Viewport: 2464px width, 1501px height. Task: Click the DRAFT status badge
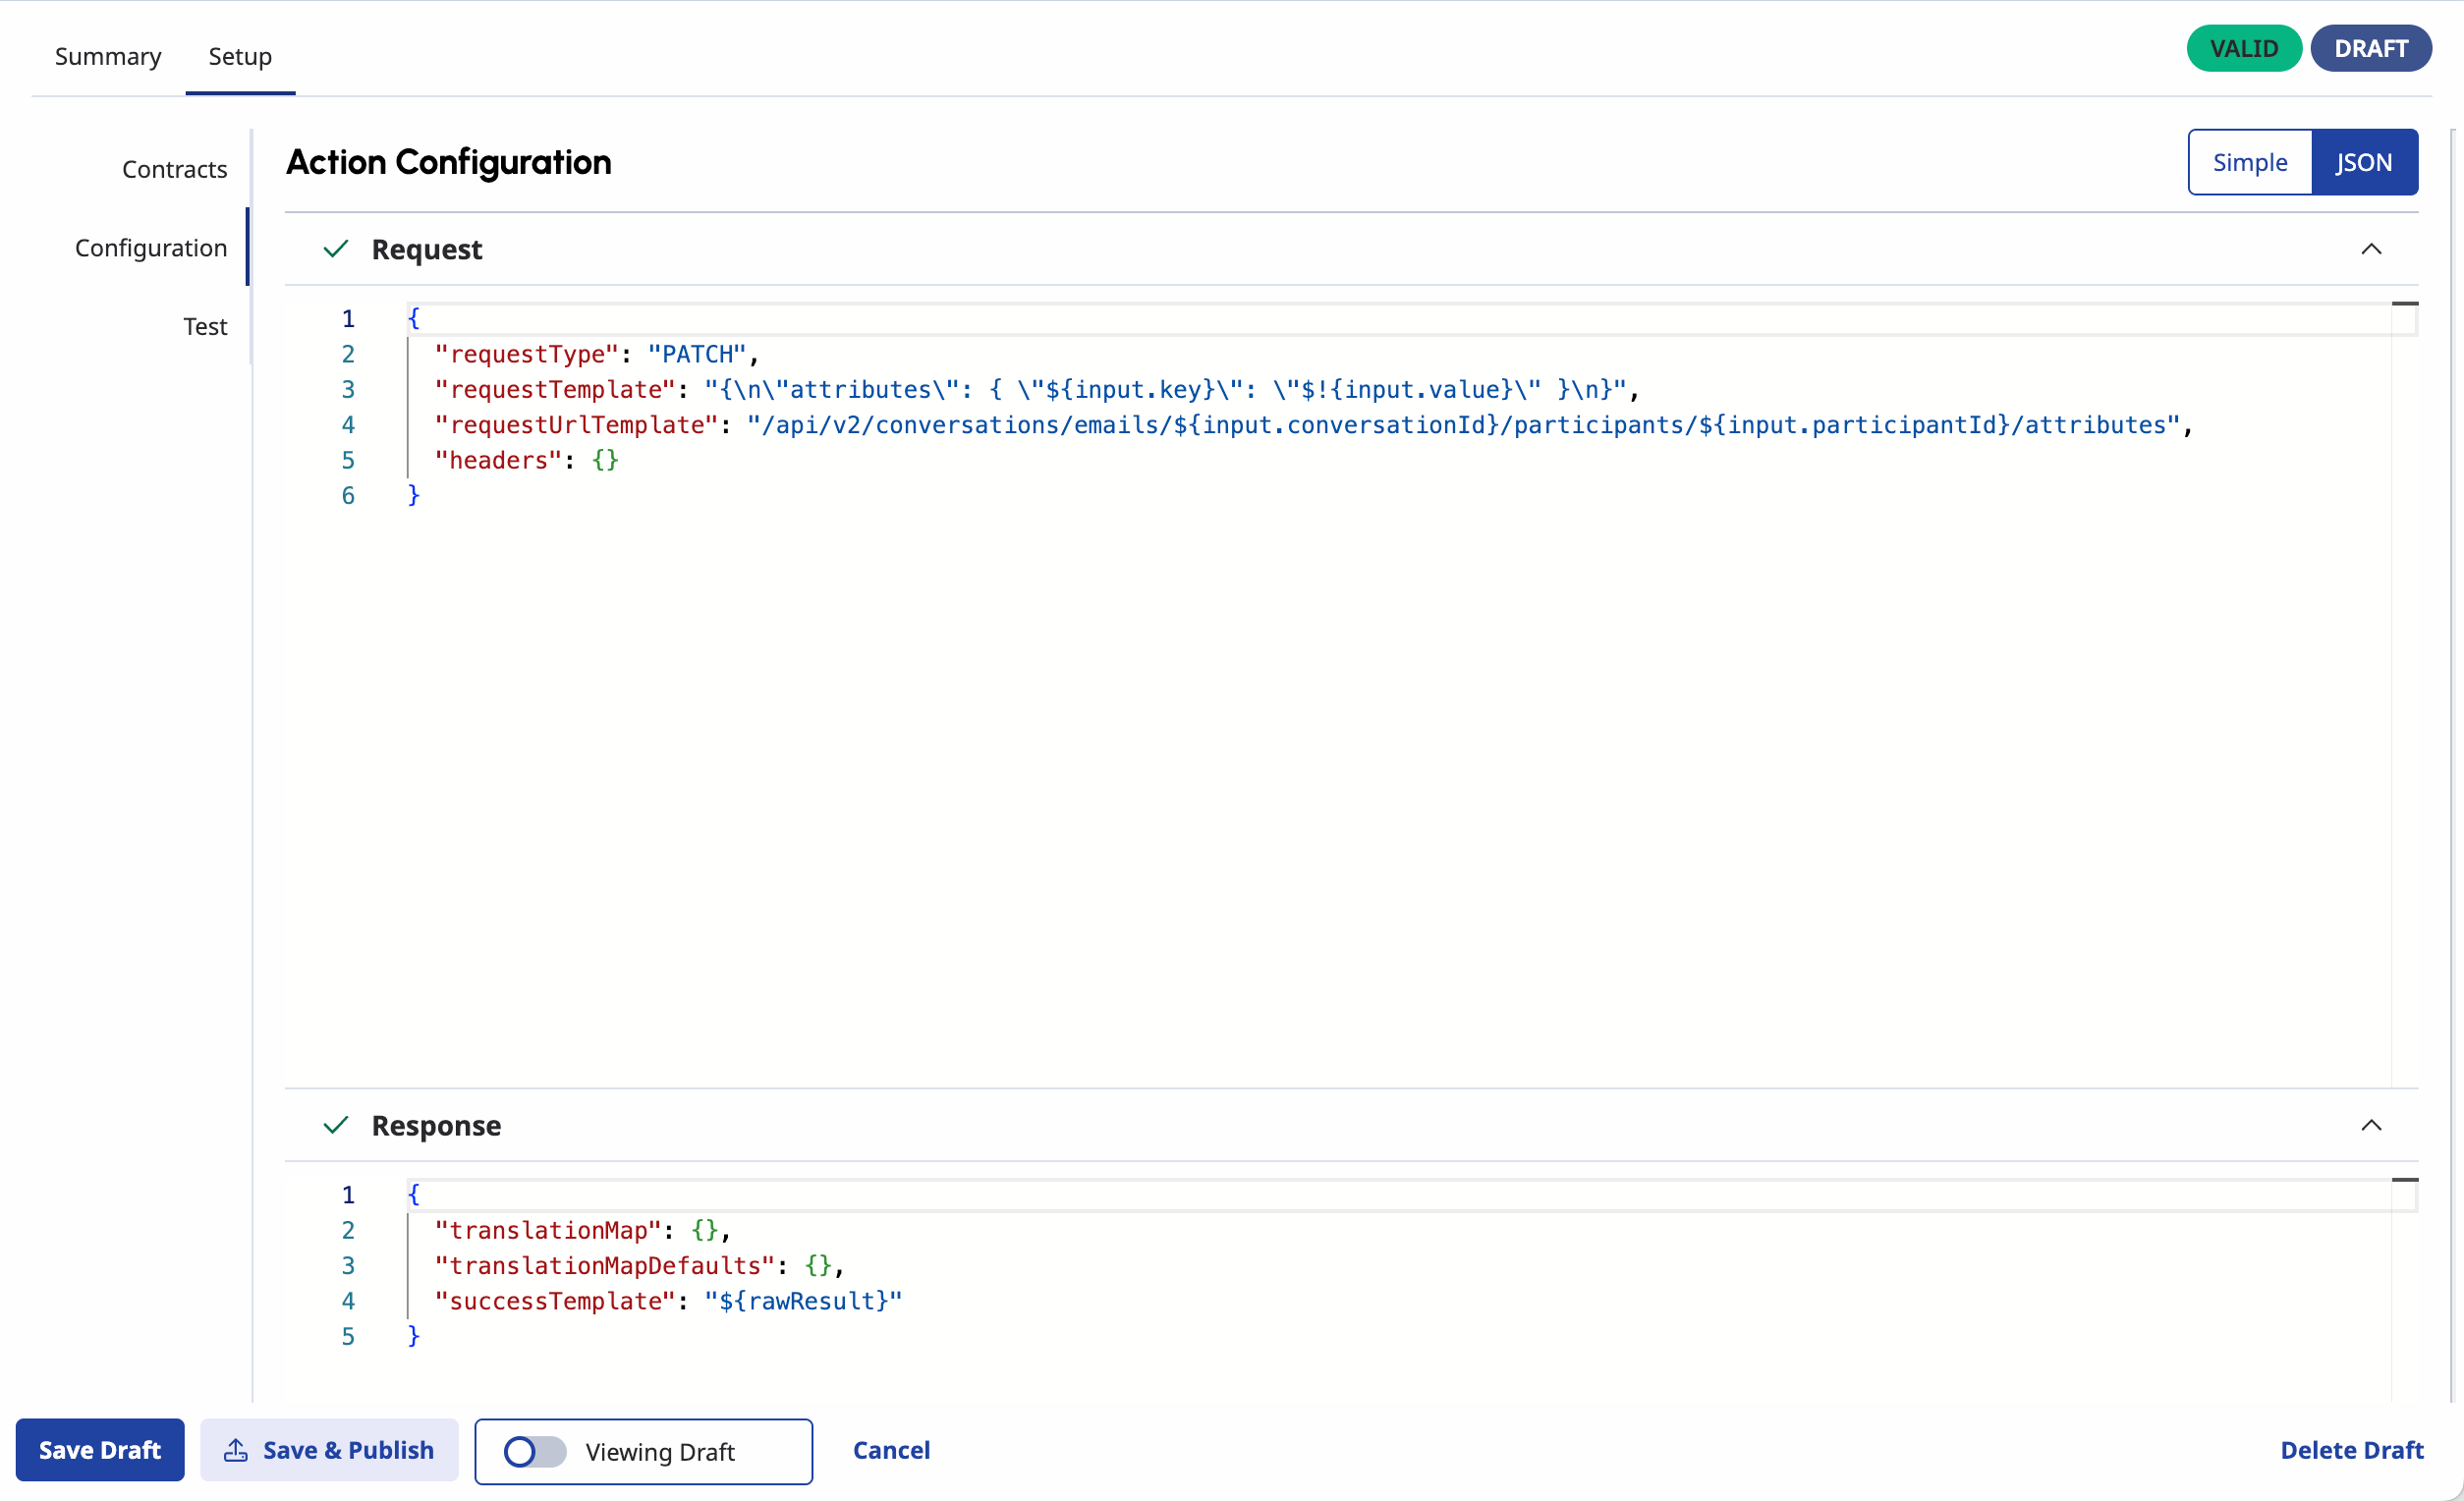tap(2370, 48)
